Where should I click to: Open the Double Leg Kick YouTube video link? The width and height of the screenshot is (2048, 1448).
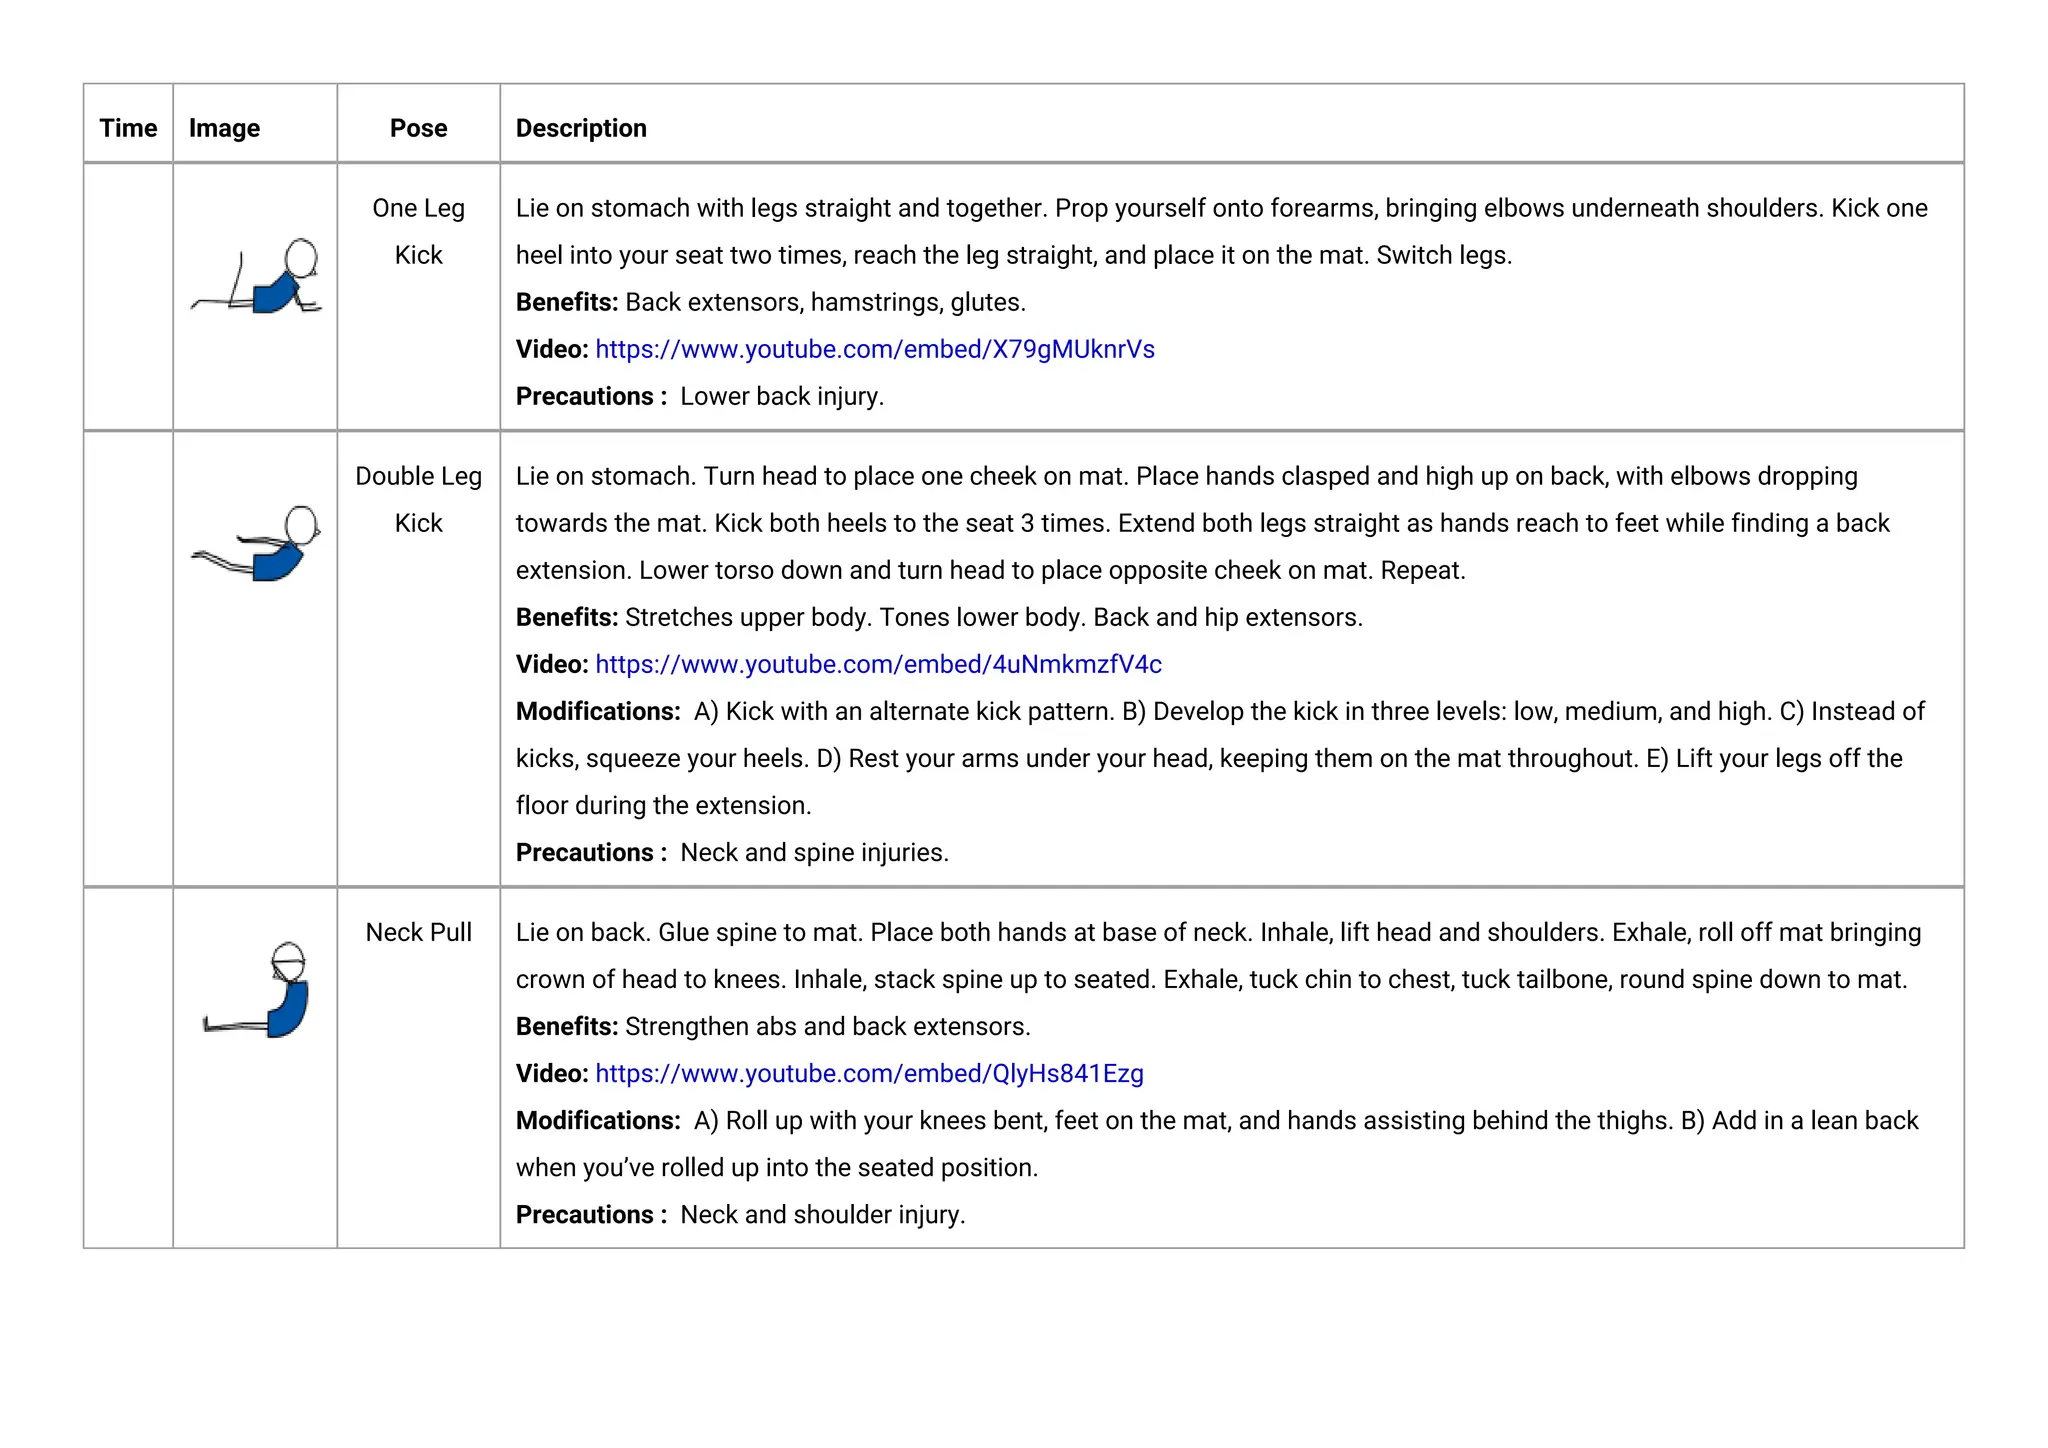[878, 664]
